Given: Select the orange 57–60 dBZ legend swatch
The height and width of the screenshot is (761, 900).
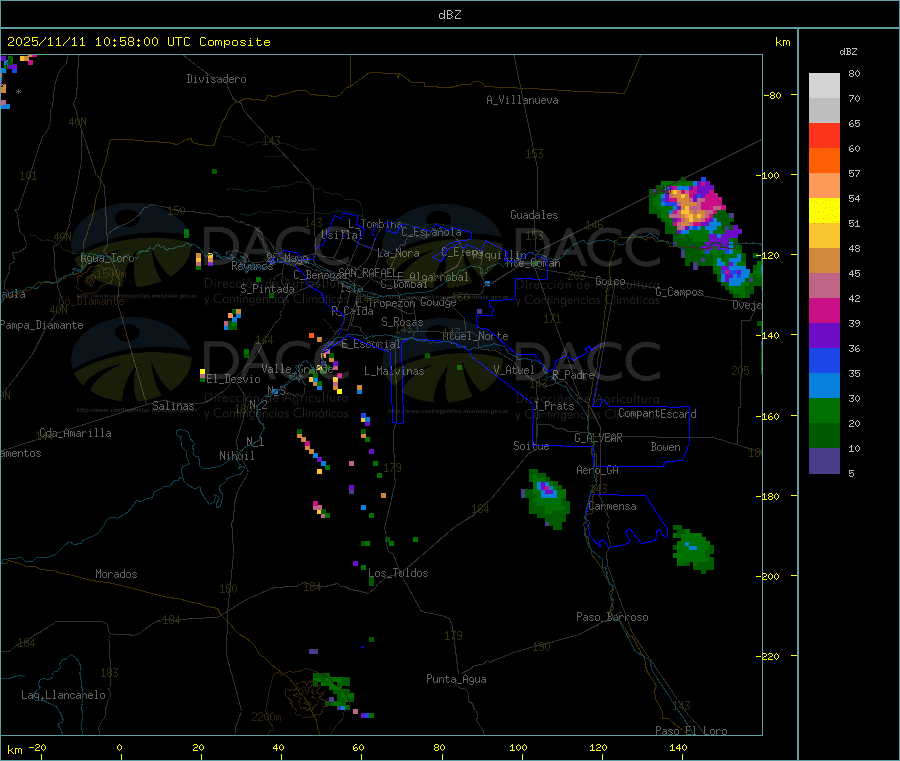Looking at the screenshot, I should tap(824, 161).
